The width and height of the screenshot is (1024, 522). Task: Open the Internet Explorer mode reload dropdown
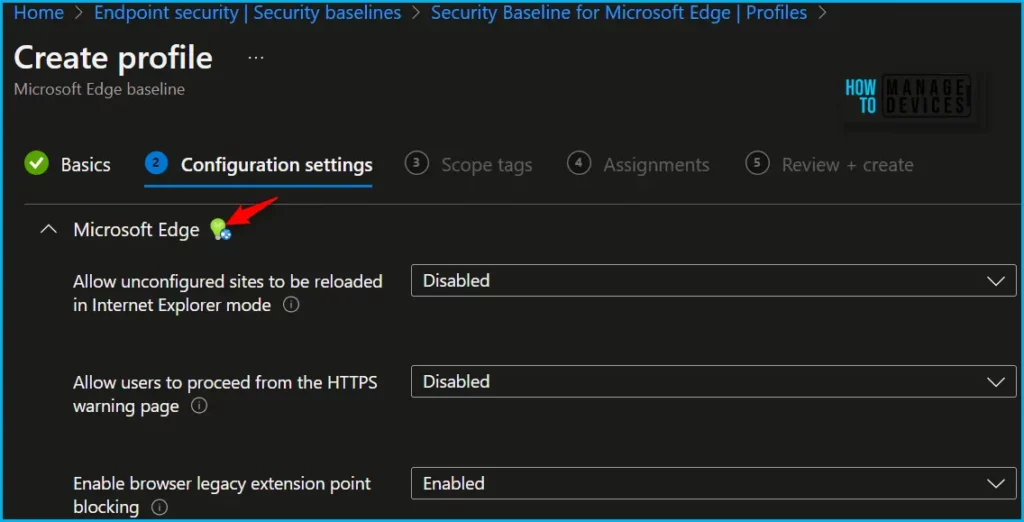click(x=714, y=281)
